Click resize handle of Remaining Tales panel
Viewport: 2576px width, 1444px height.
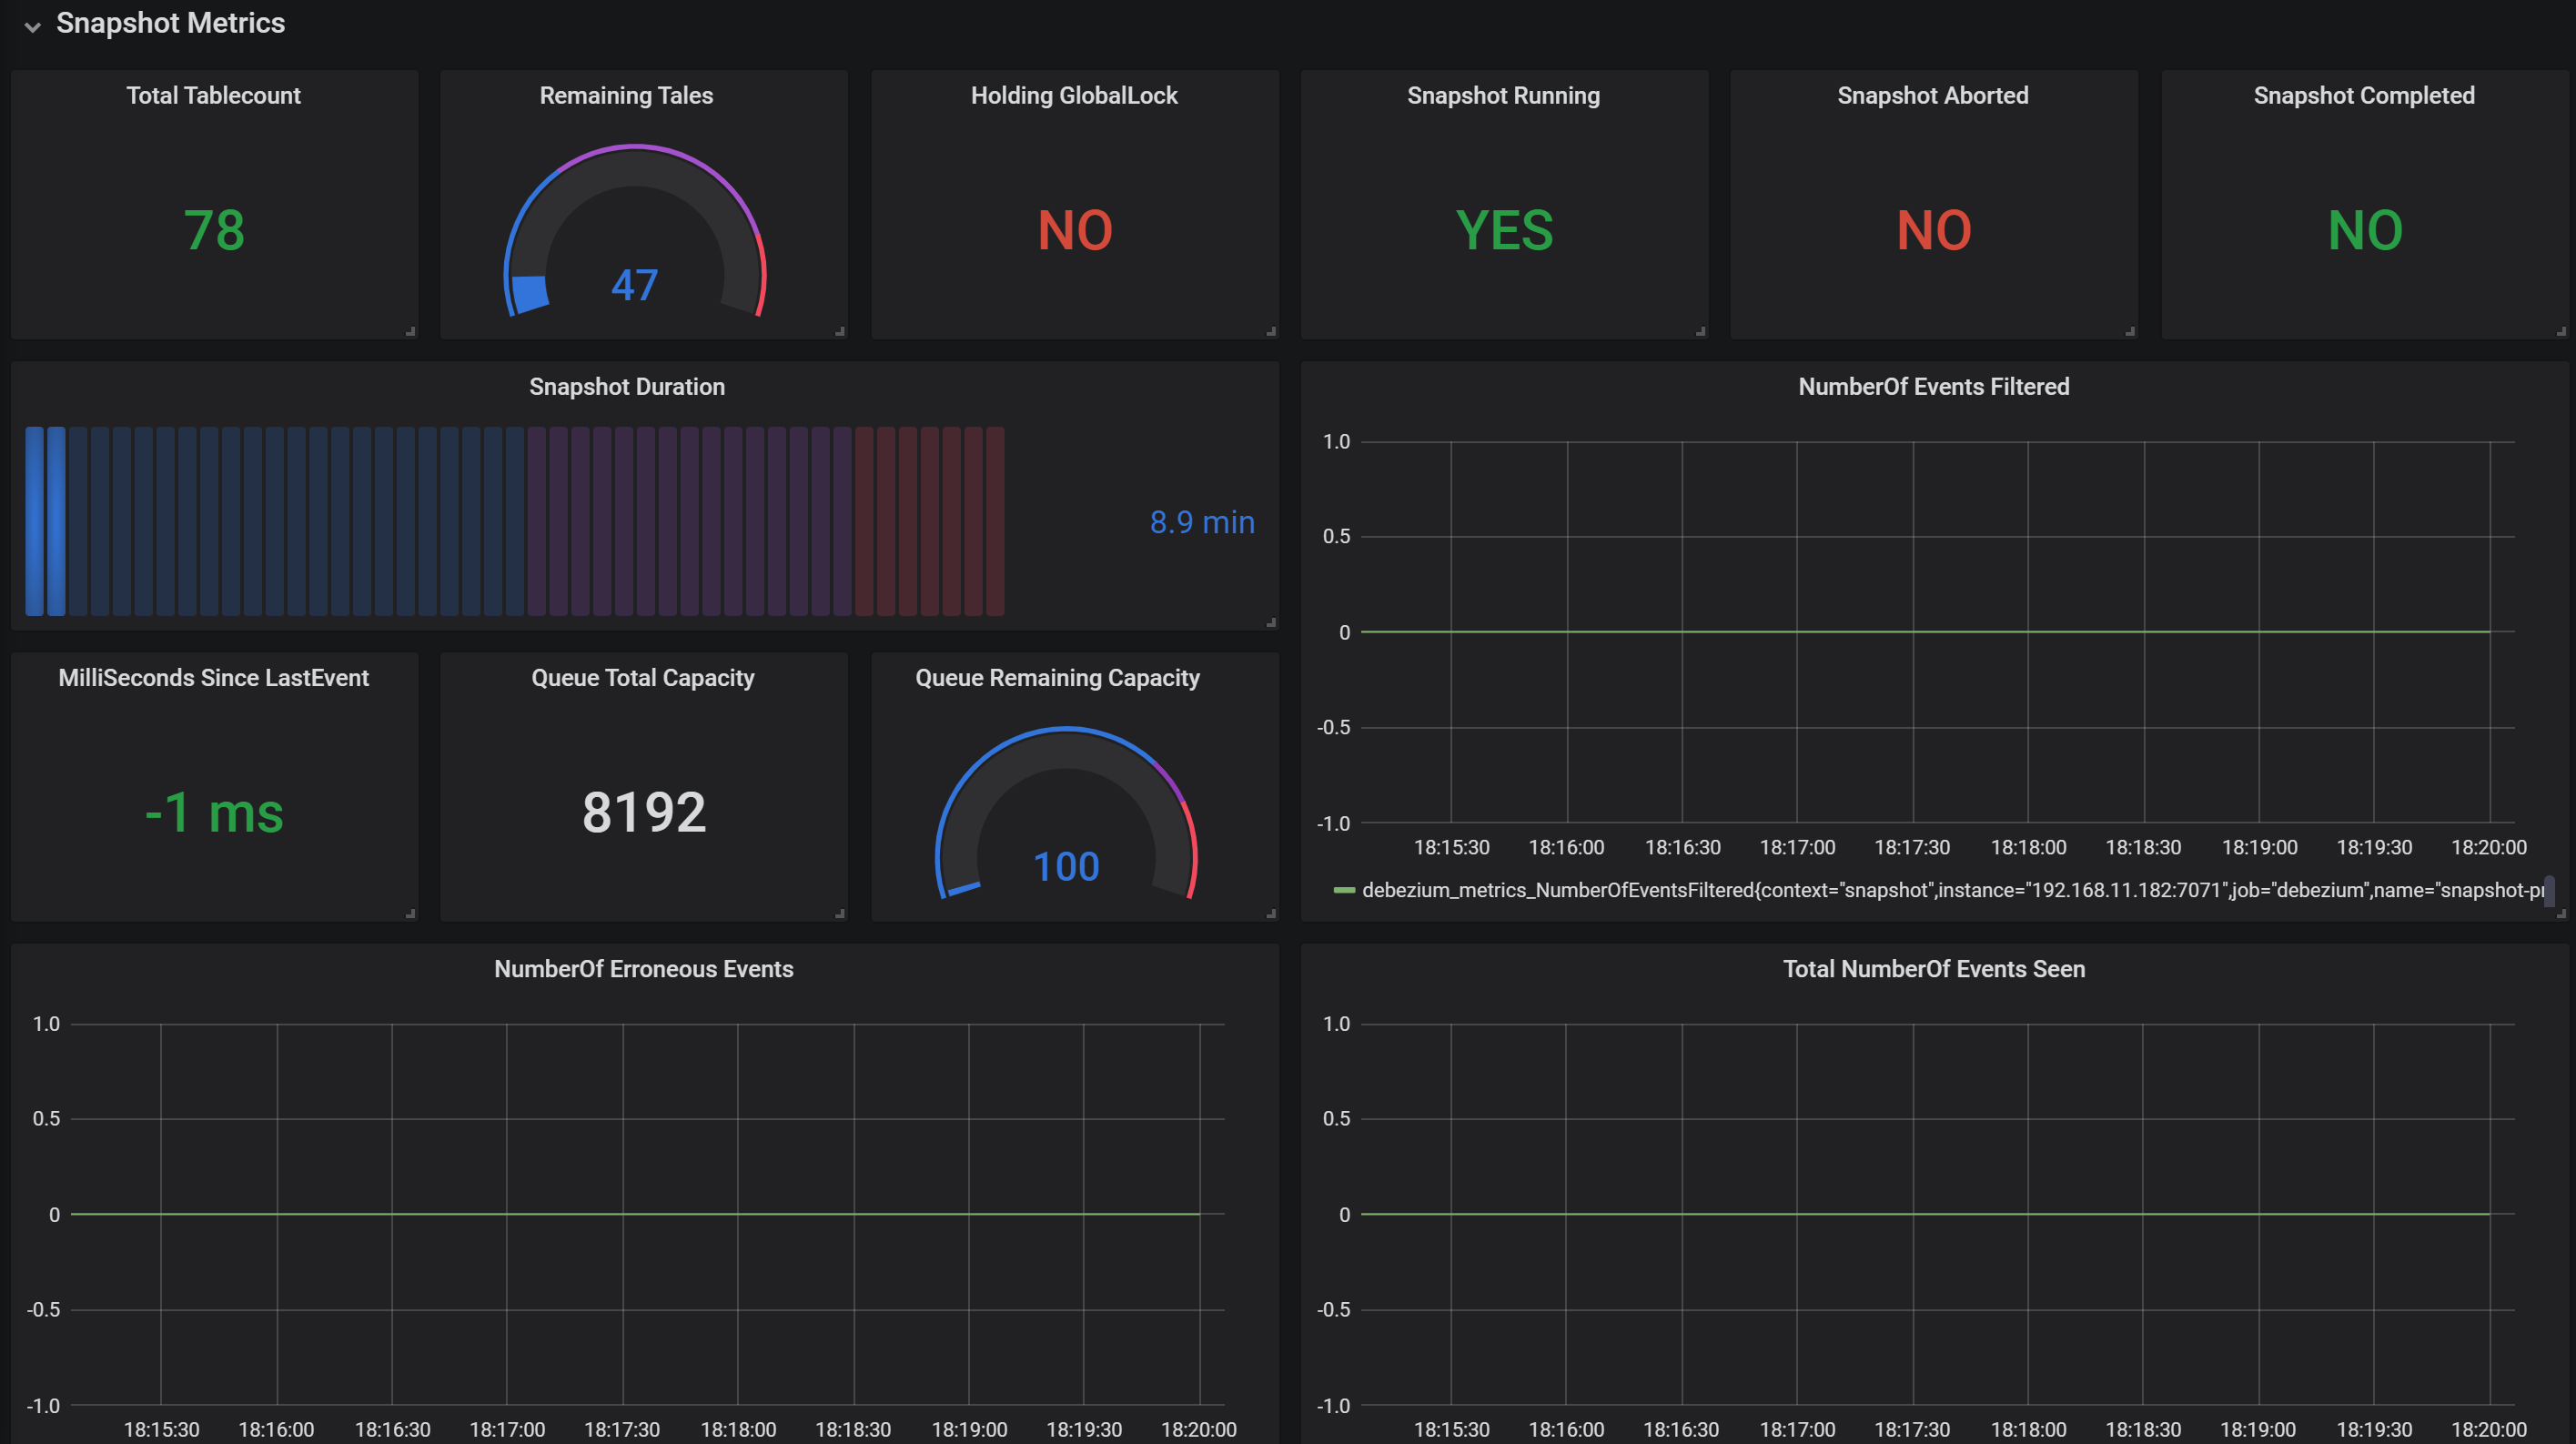point(840,331)
